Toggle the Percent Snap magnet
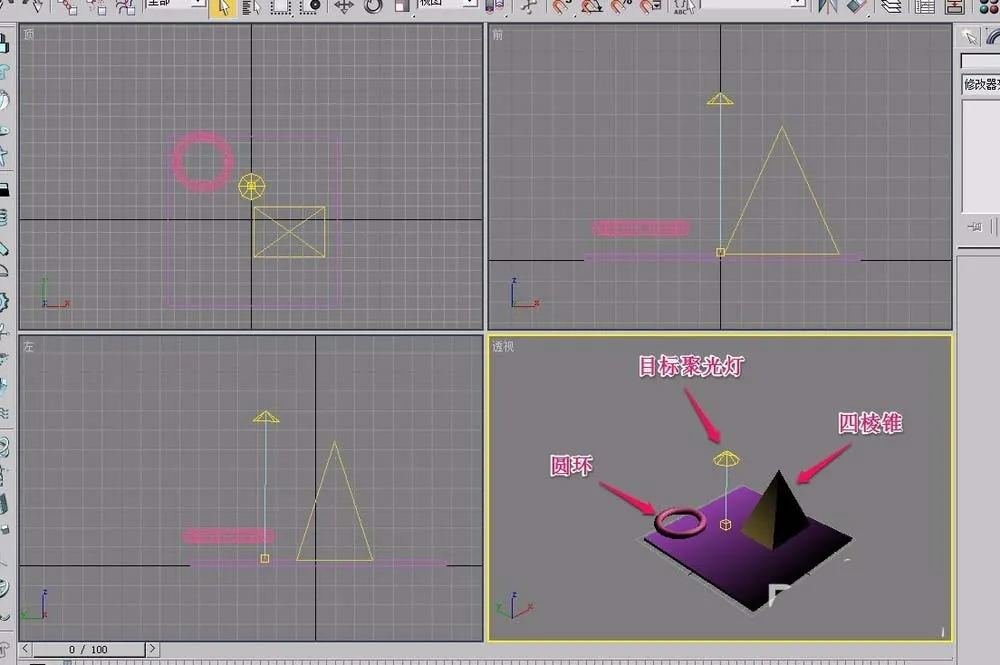 pyautogui.click(x=621, y=7)
